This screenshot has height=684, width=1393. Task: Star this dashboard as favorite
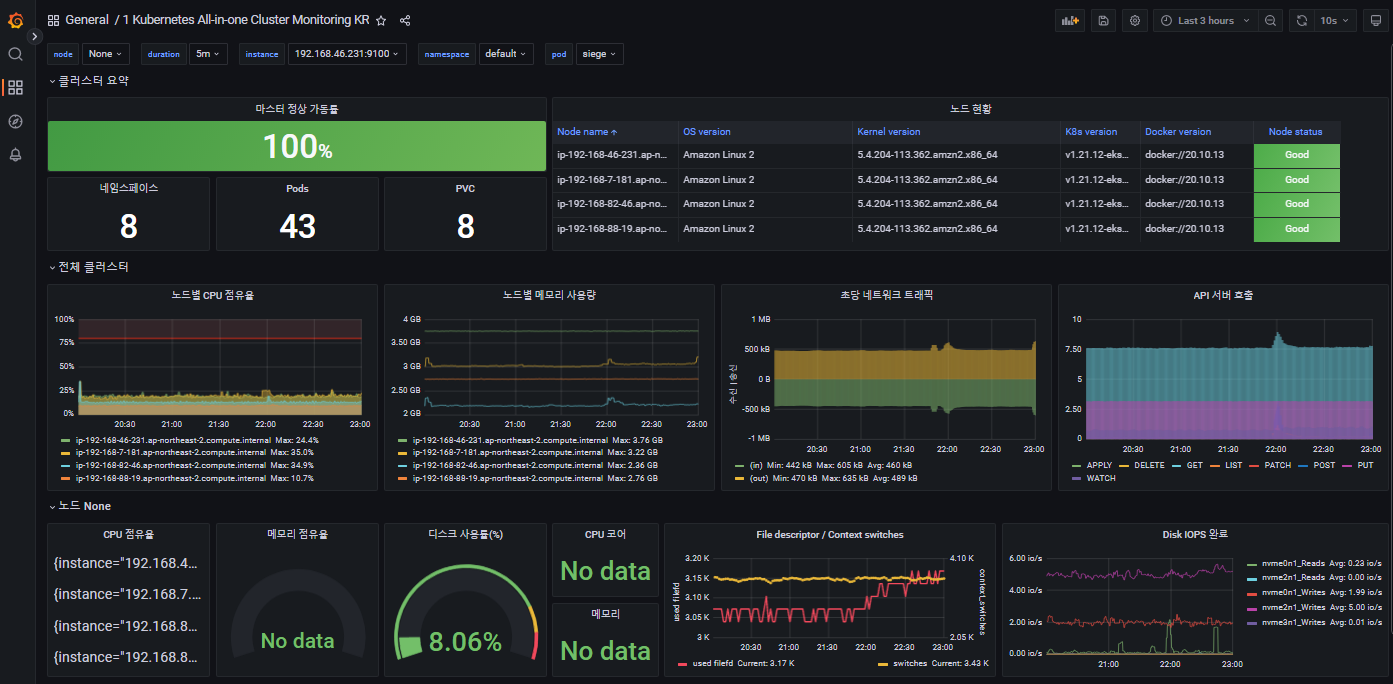coord(381,20)
